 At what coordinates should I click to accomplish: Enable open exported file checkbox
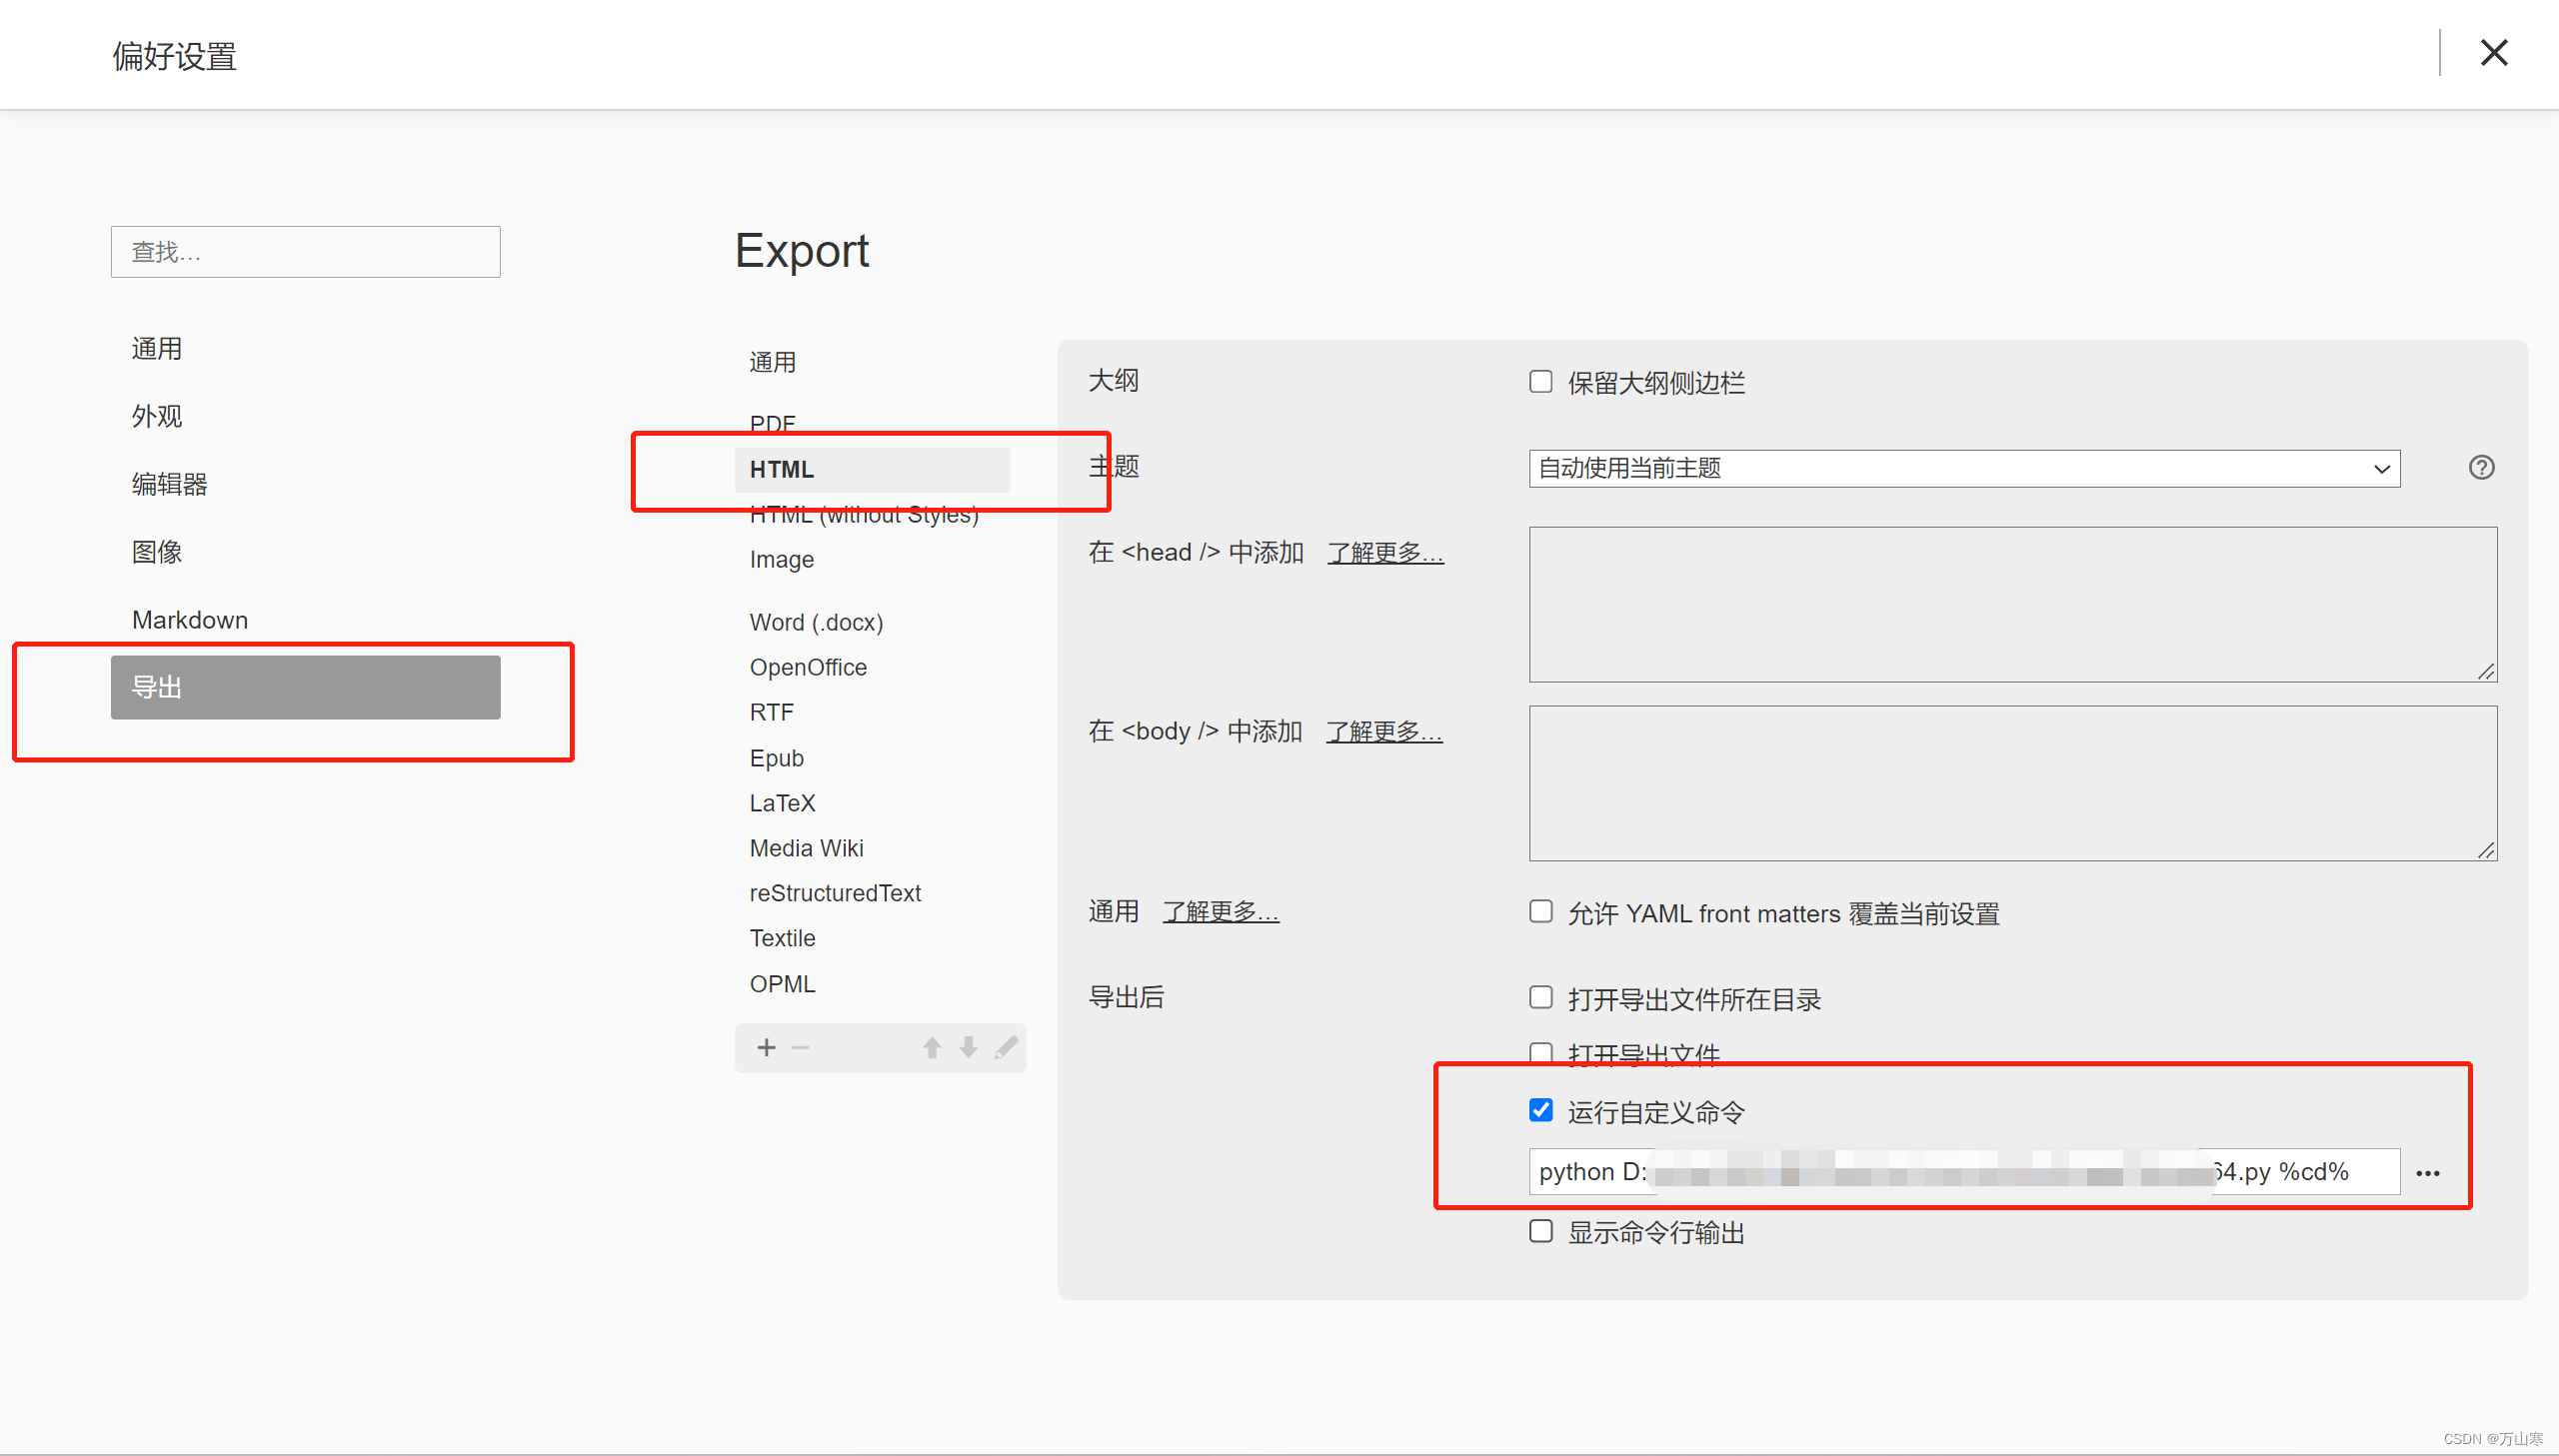(1541, 1054)
